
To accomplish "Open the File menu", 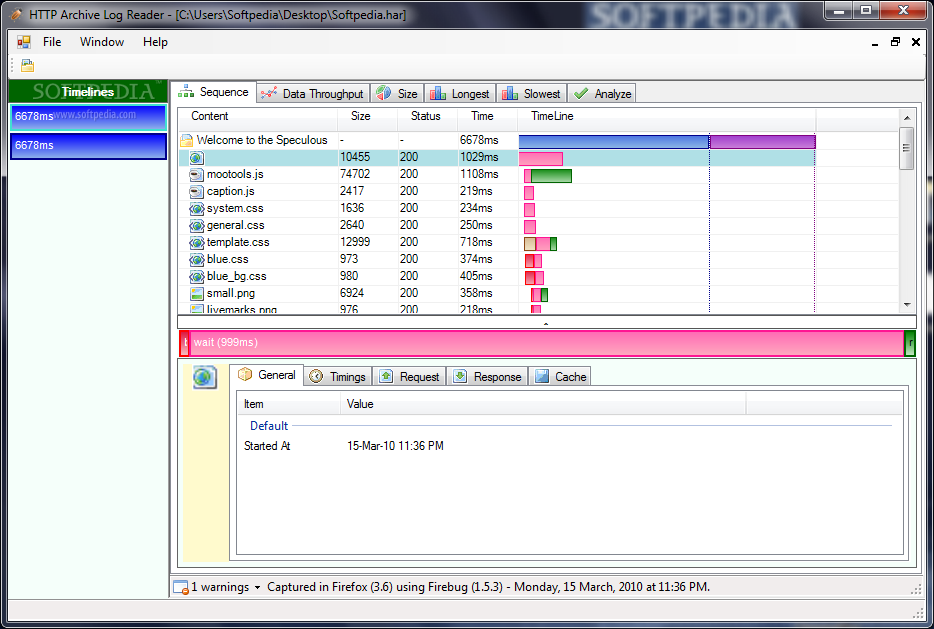I will point(52,42).
